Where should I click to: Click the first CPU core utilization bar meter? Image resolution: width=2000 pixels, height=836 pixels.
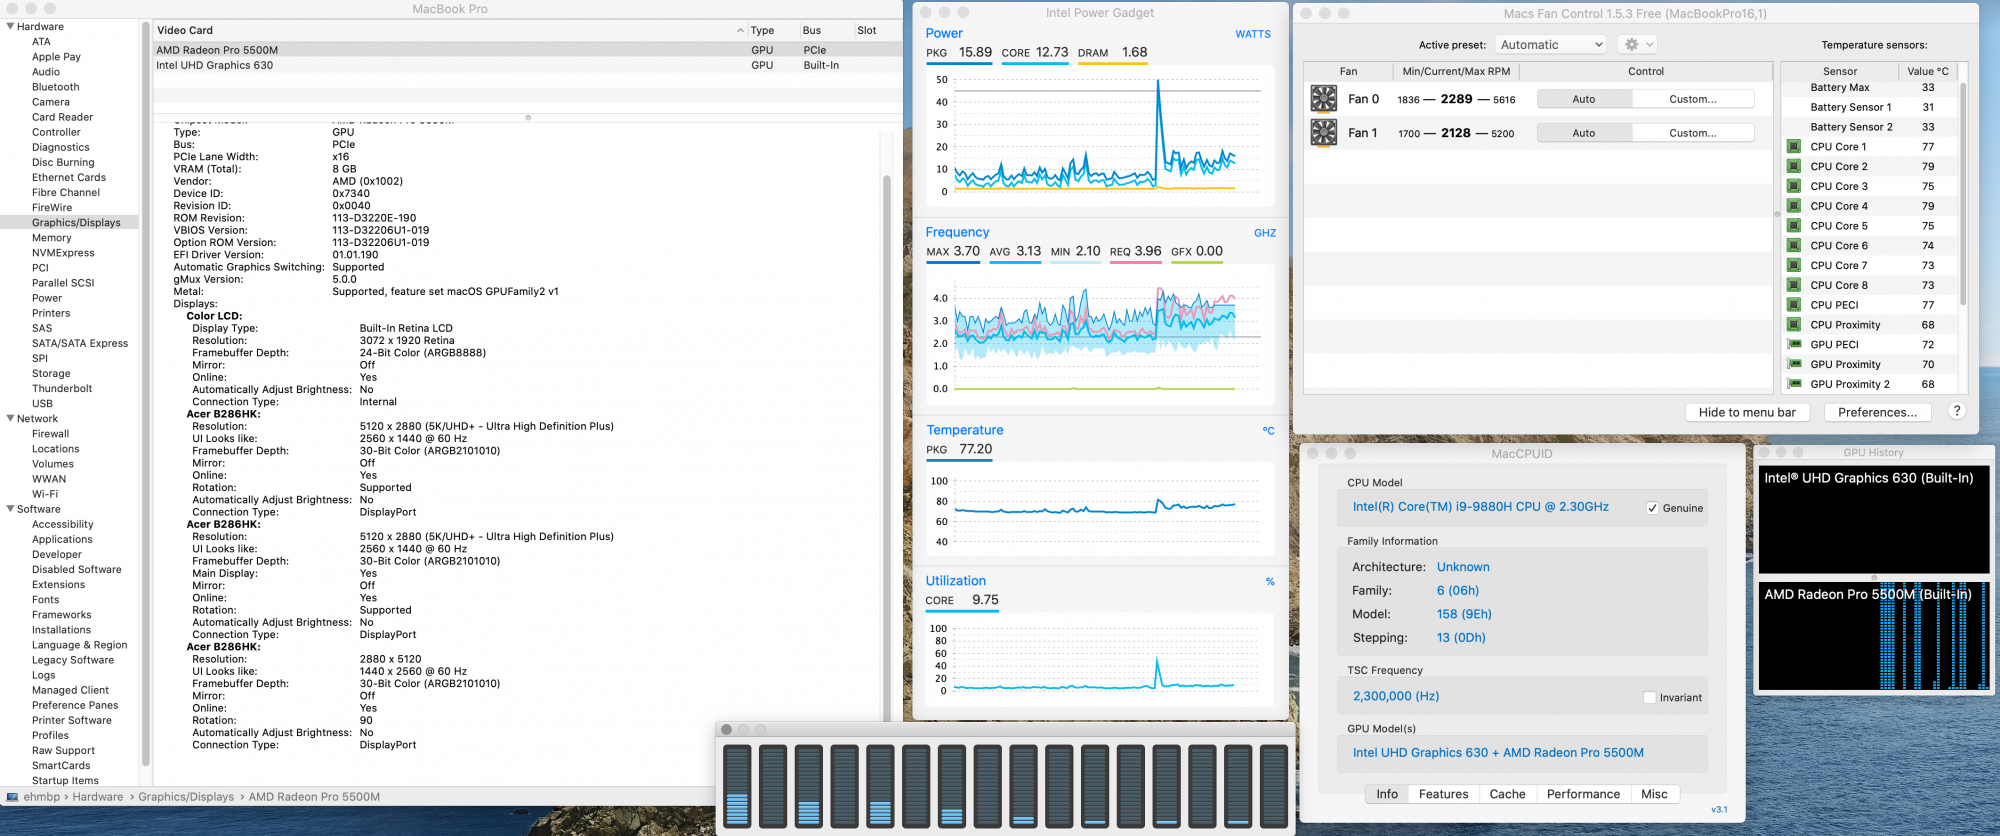pyautogui.click(x=737, y=786)
